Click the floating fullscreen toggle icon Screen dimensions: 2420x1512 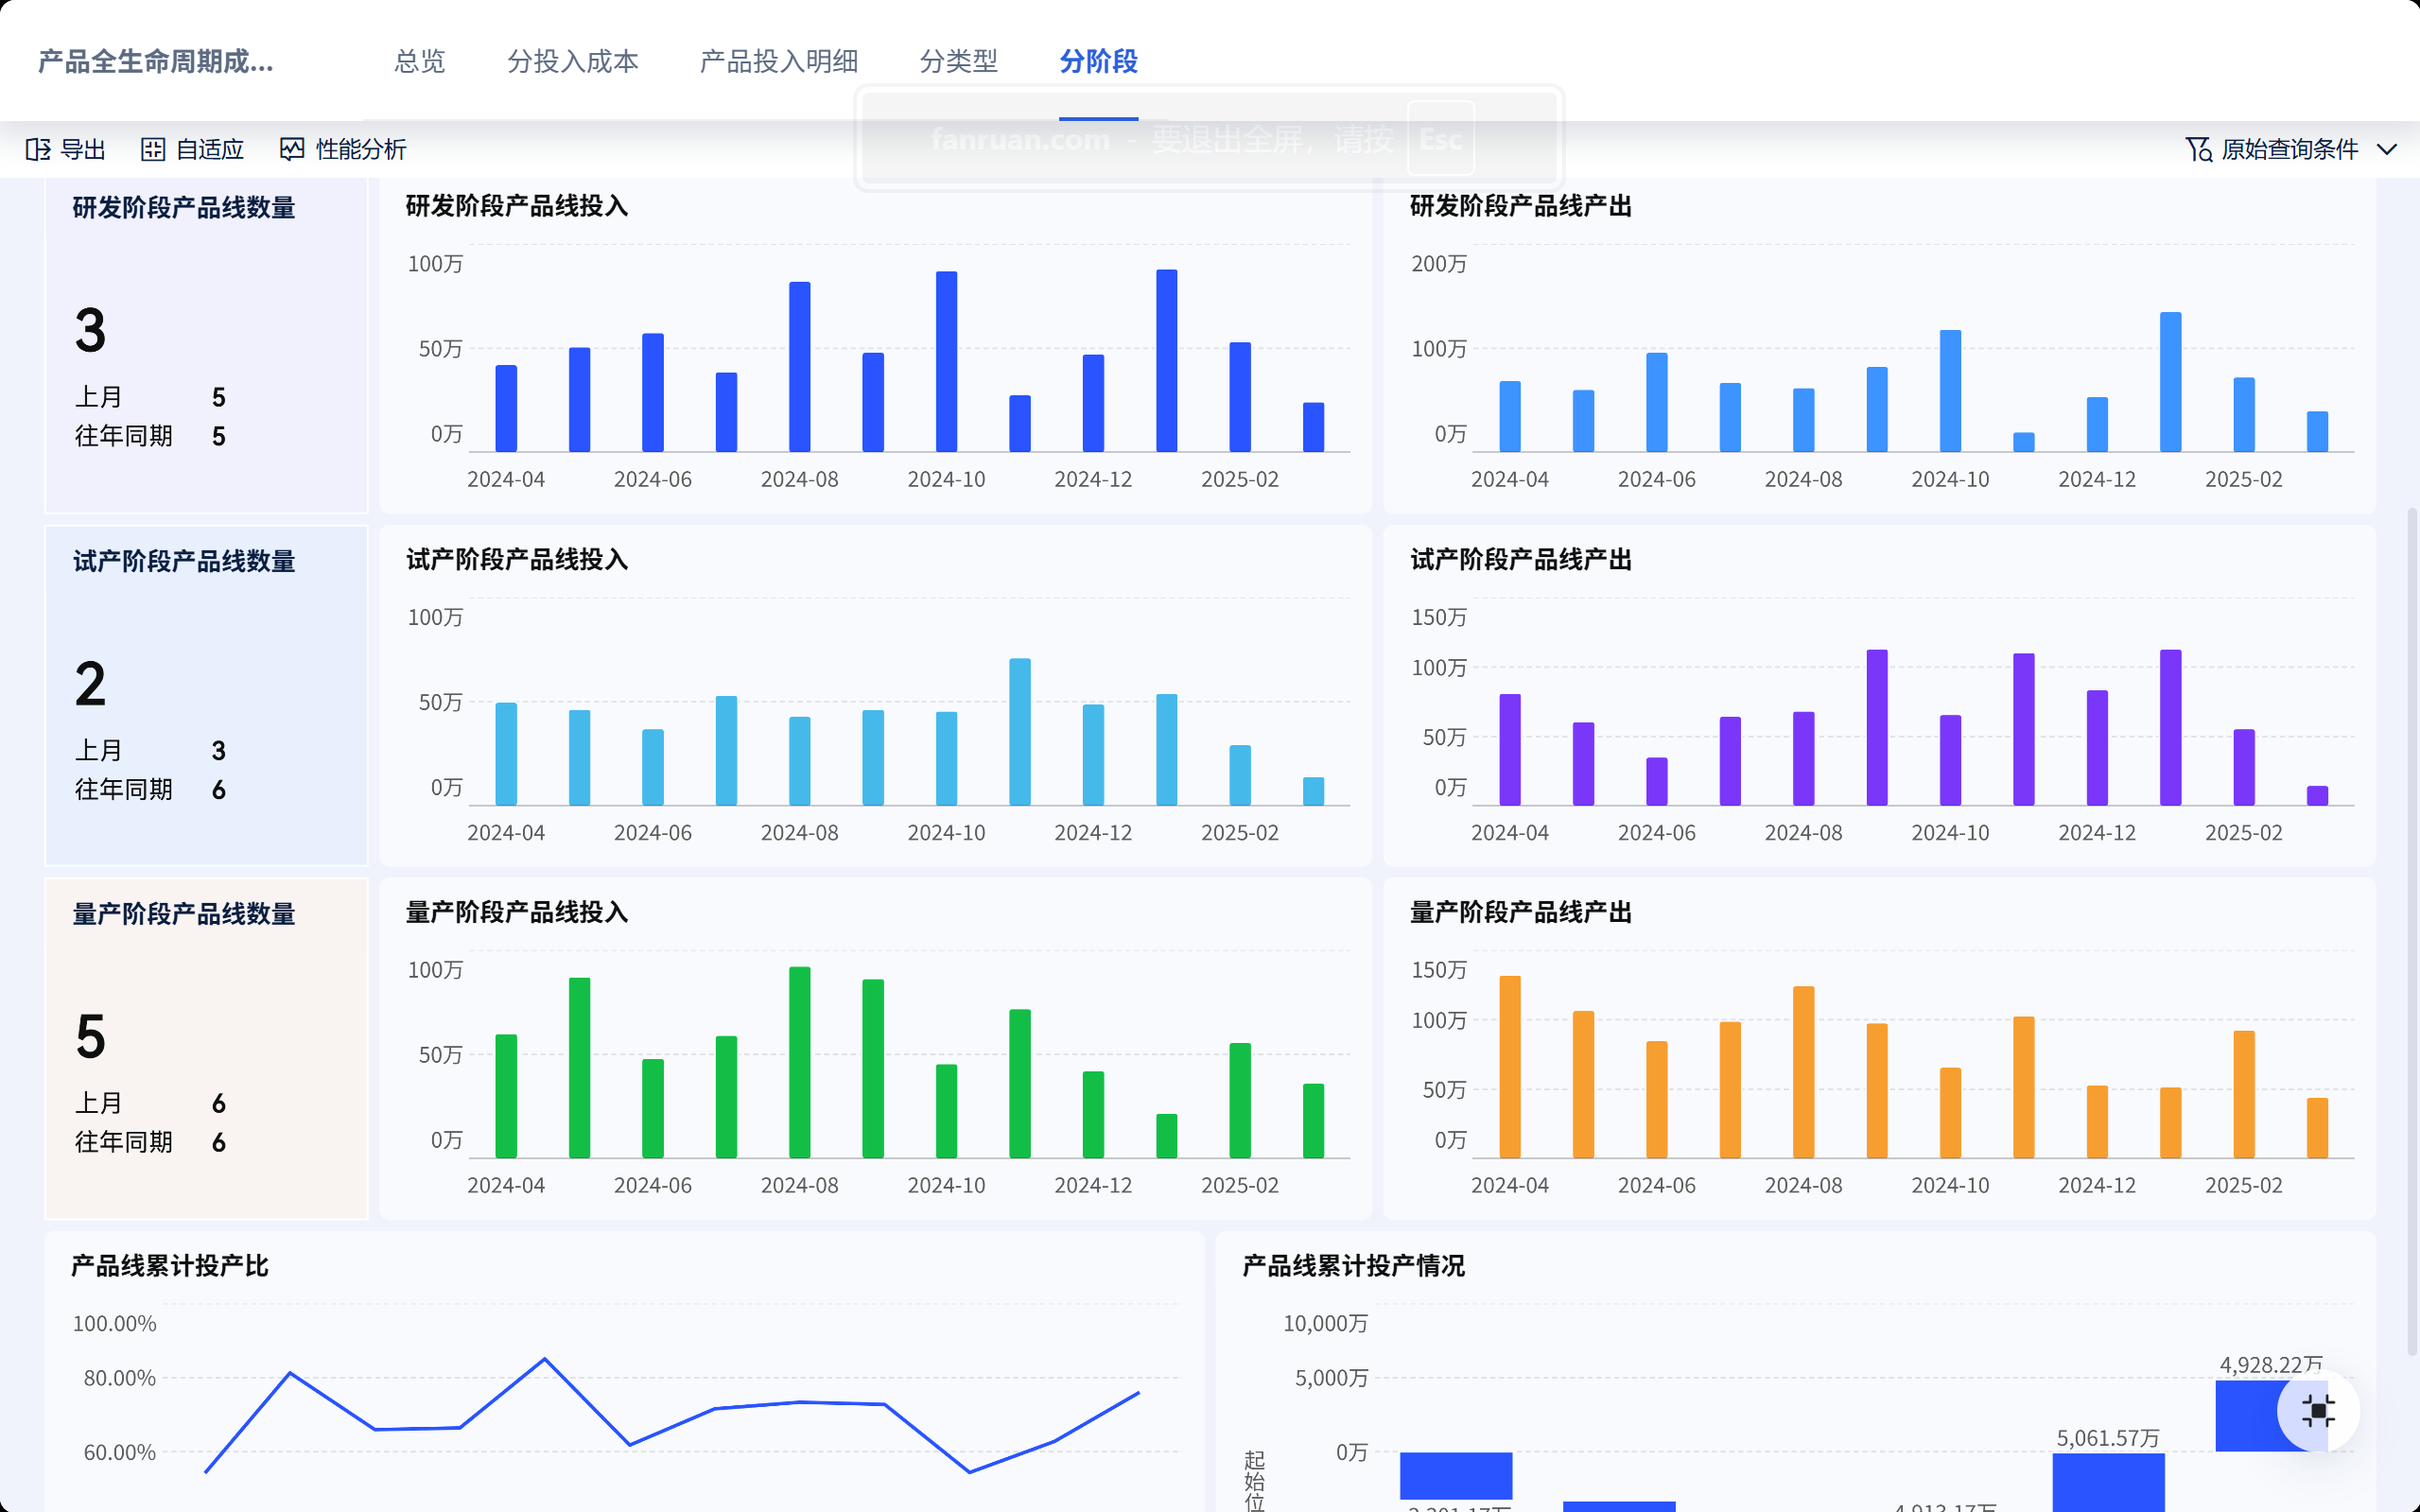(2318, 1411)
